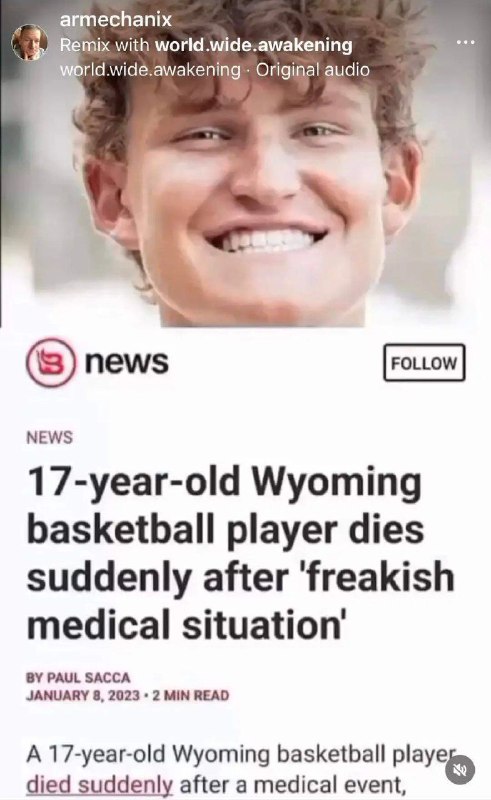Click the article's opening paragraph text
Screen dimensions: 491x800
(x=240, y=769)
